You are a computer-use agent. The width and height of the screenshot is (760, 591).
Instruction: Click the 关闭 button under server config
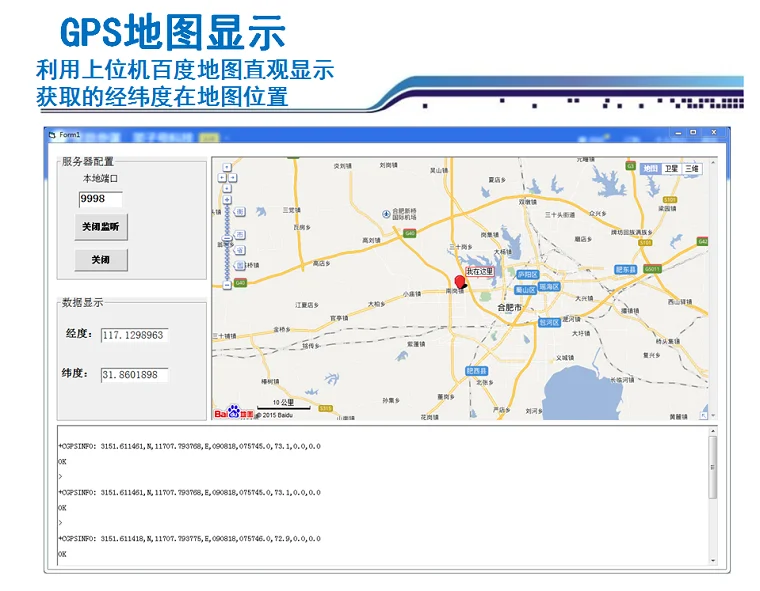101,260
